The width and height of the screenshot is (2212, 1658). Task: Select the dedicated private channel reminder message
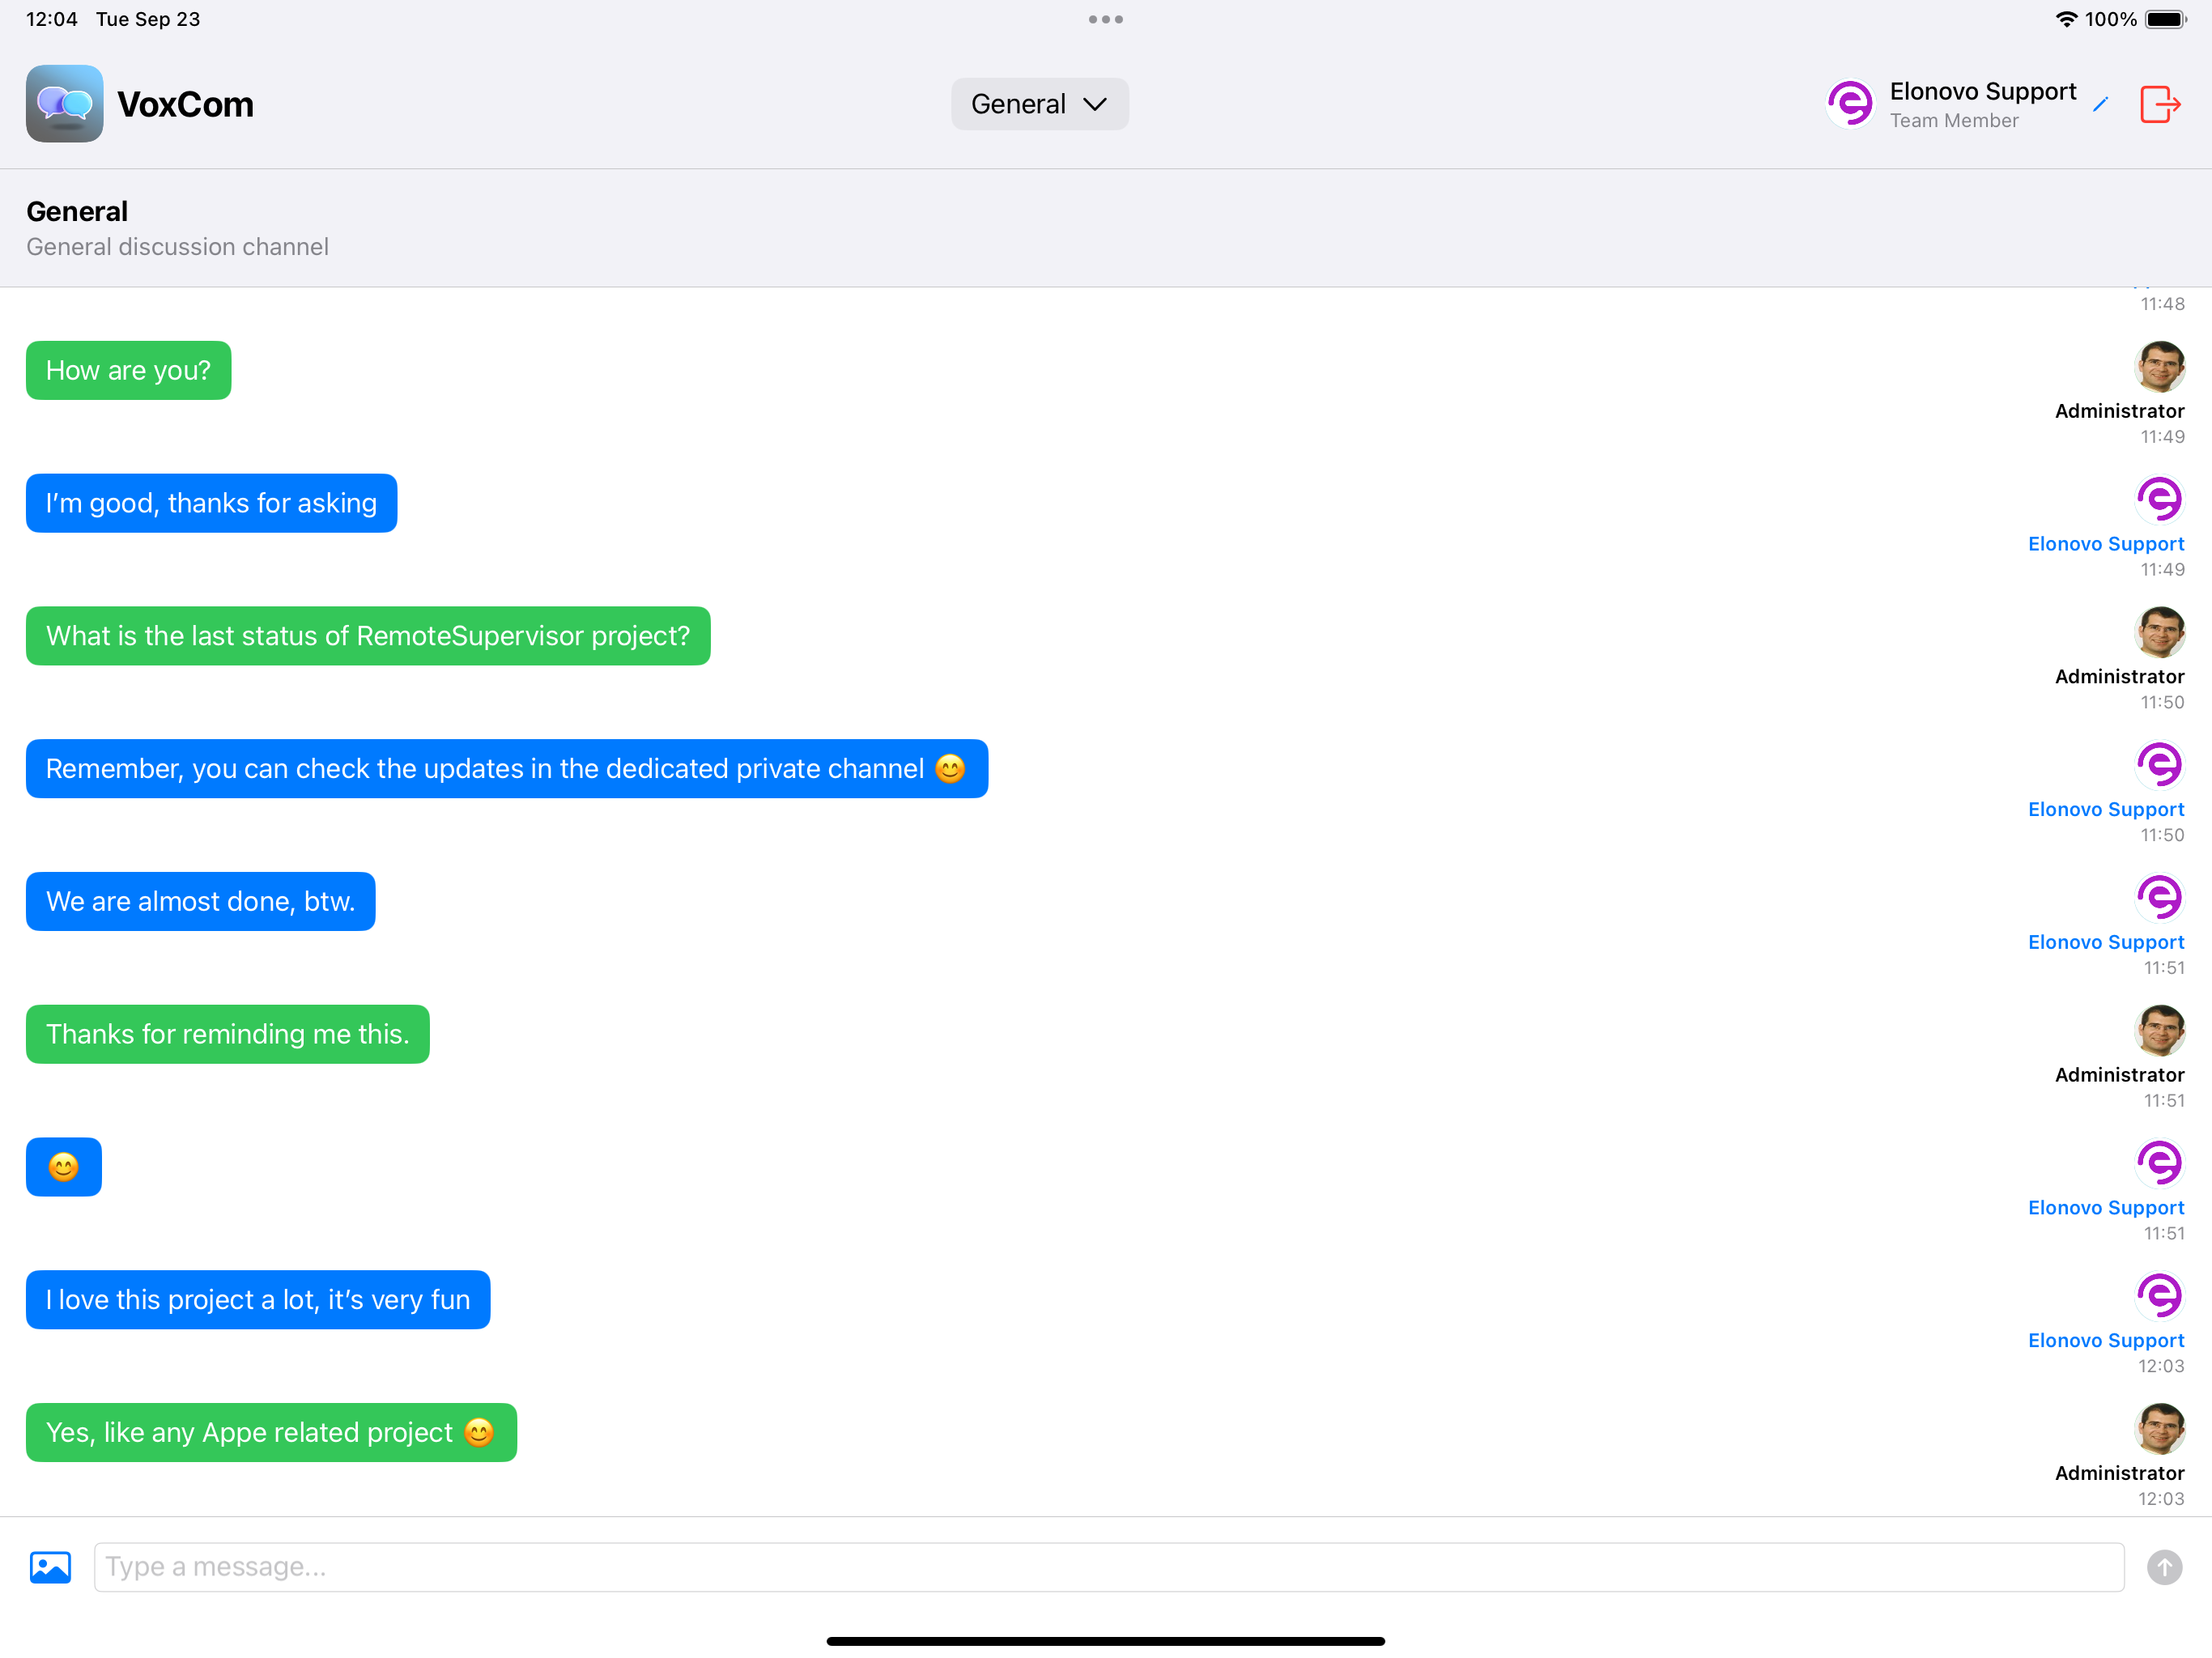click(507, 769)
